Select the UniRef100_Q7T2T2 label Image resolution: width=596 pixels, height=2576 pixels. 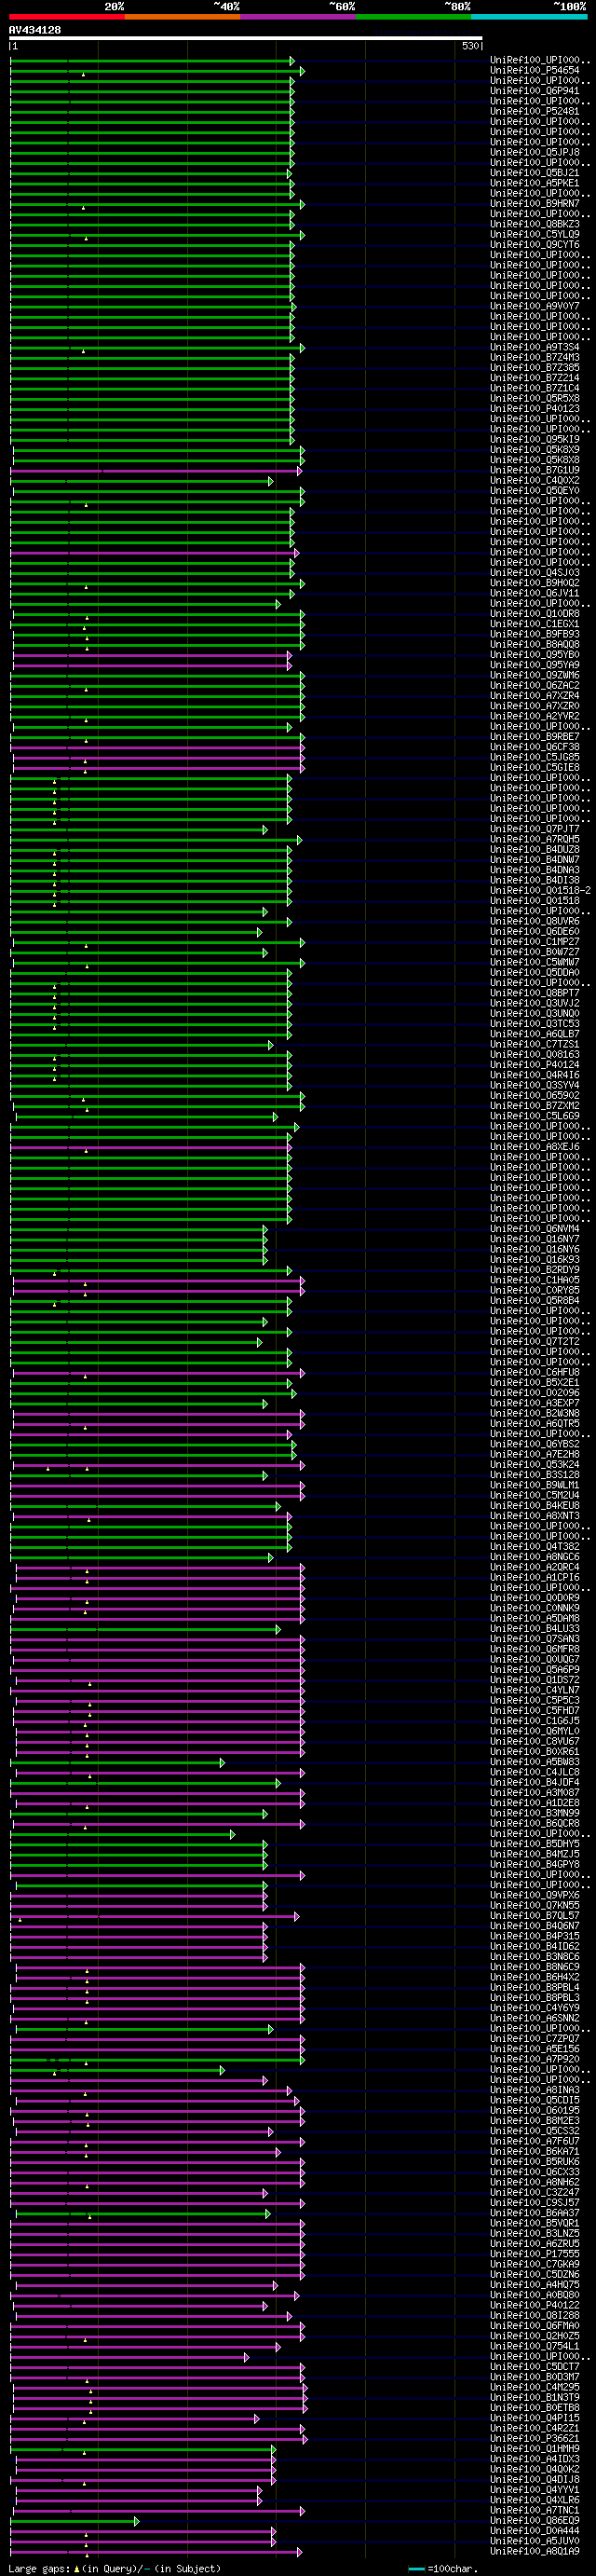tap(535, 1342)
